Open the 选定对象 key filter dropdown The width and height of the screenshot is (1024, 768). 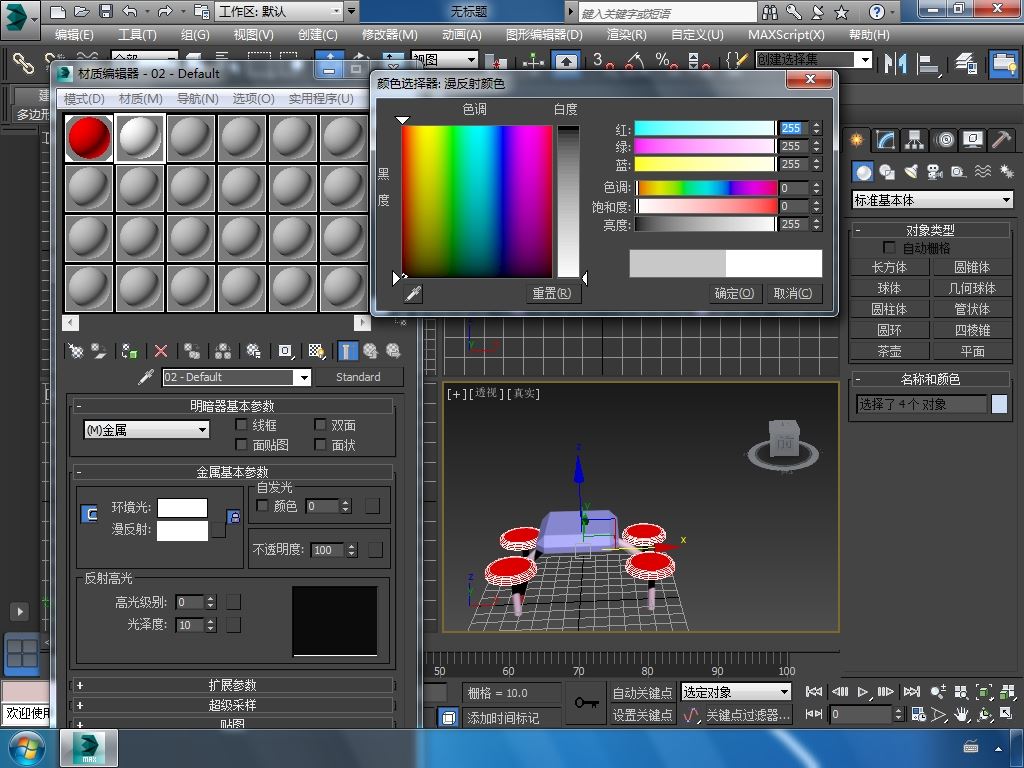click(x=736, y=692)
